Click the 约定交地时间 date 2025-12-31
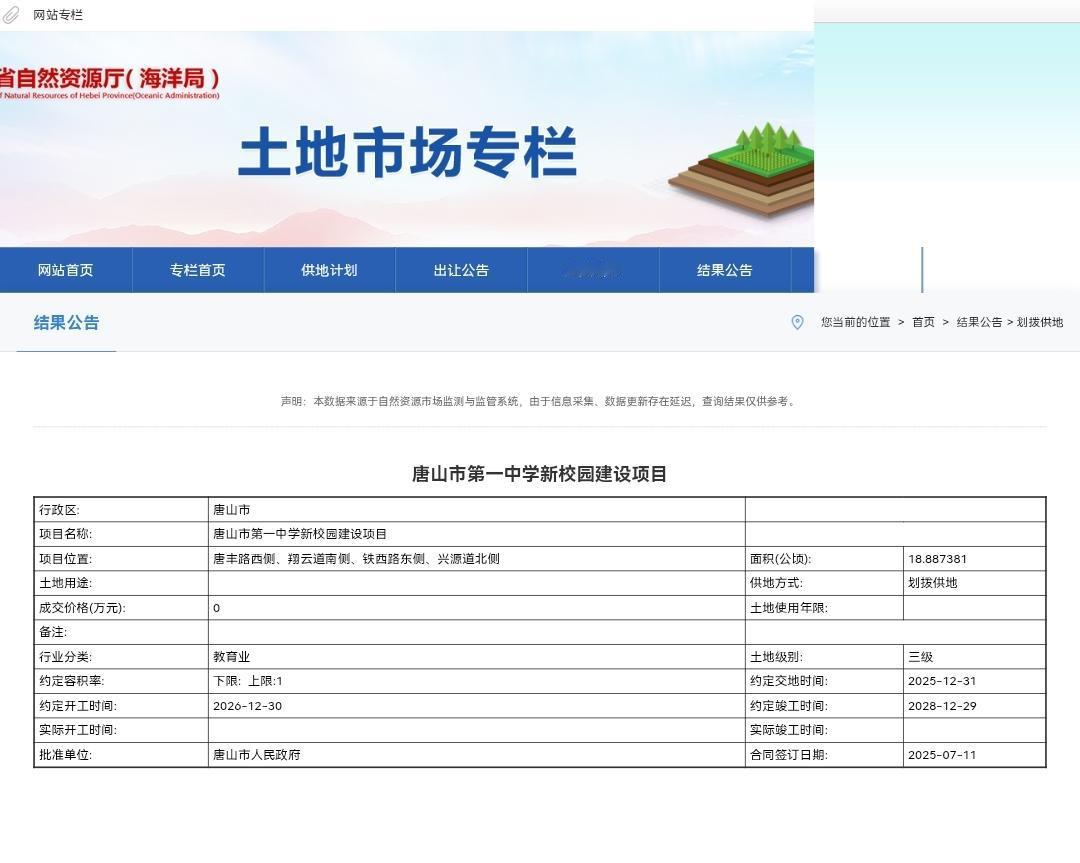This screenshot has height=863, width=1080. [x=942, y=680]
